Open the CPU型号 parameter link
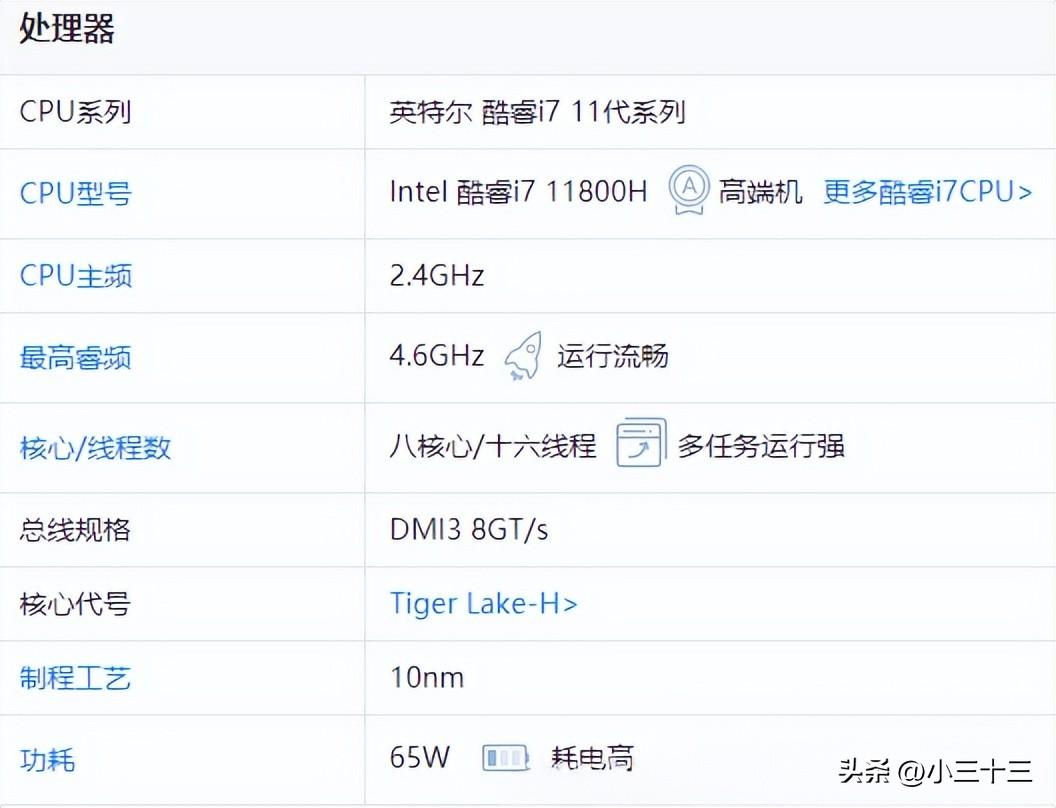 75,194
